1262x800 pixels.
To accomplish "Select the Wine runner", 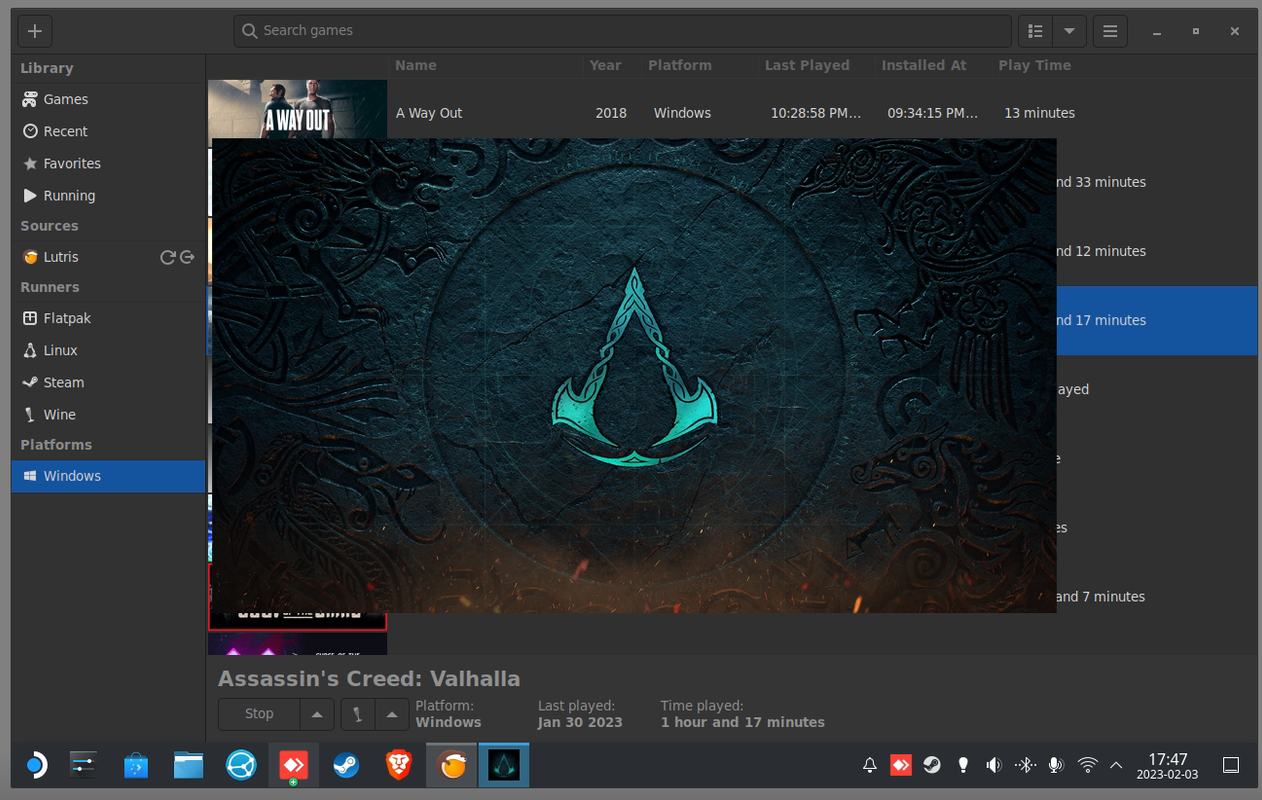I will tap(108, 414).
